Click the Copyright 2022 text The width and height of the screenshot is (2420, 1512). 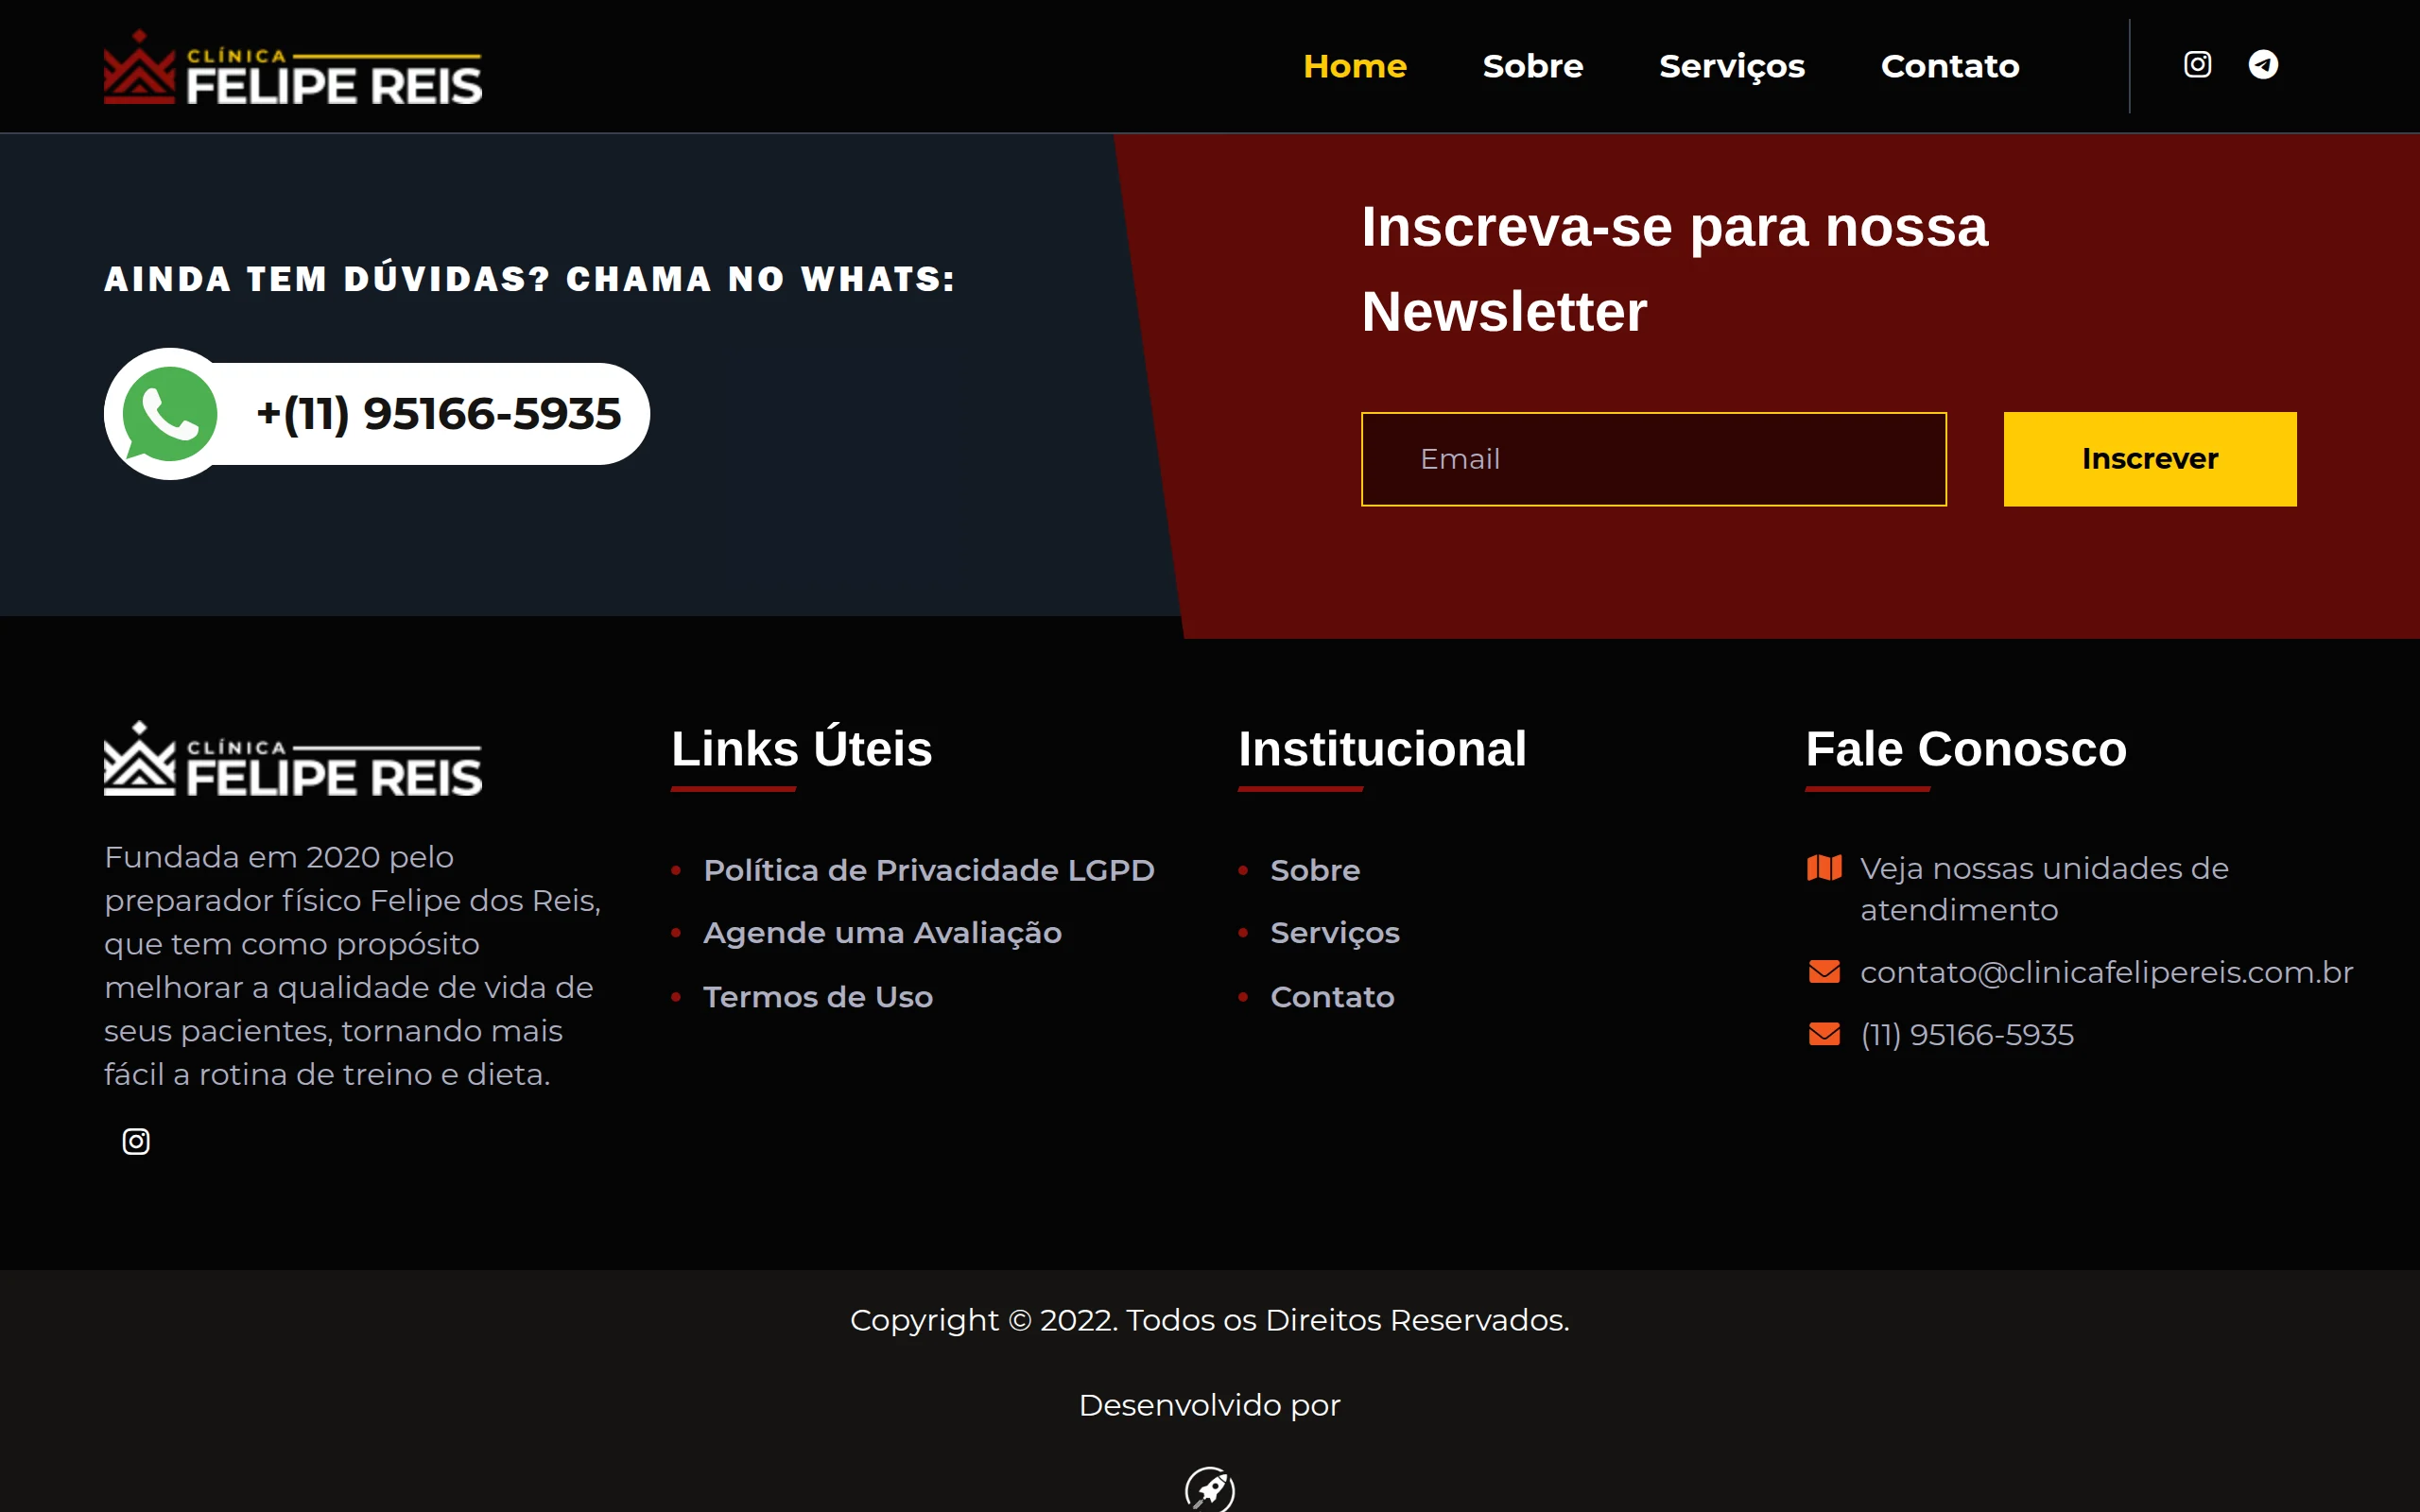[1210, 1320]
